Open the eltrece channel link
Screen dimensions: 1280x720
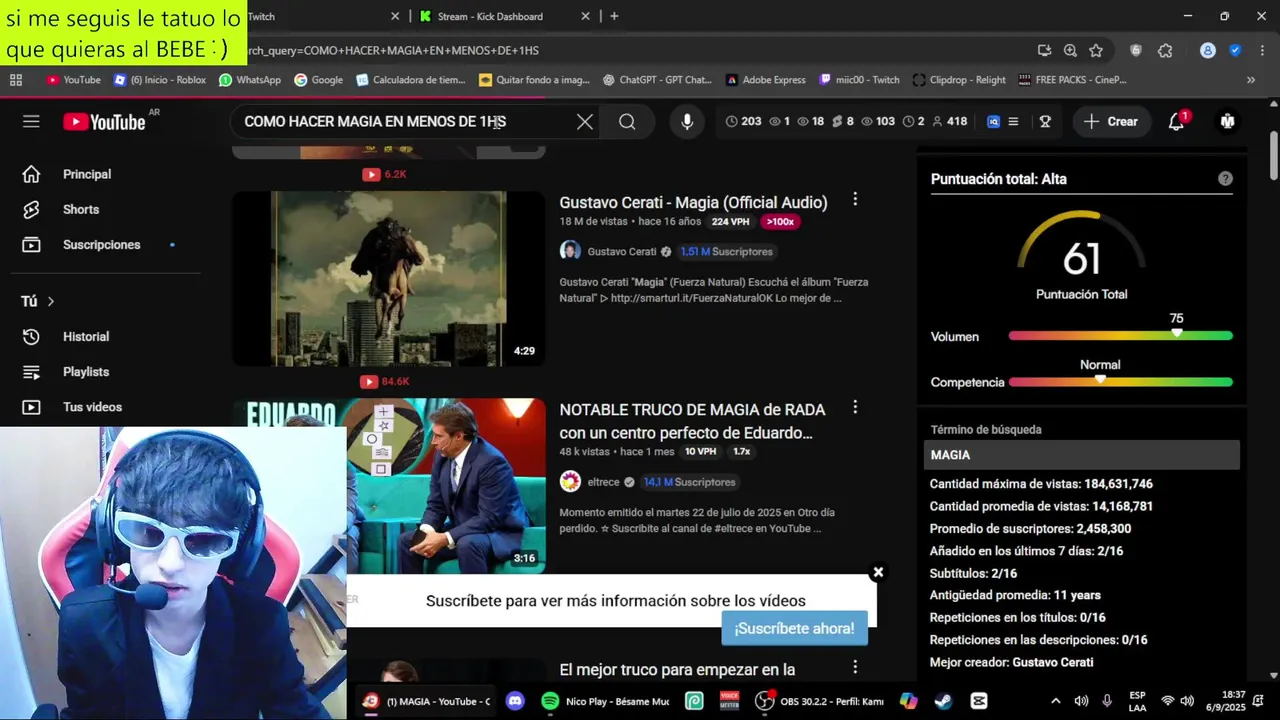coord(603,482)
